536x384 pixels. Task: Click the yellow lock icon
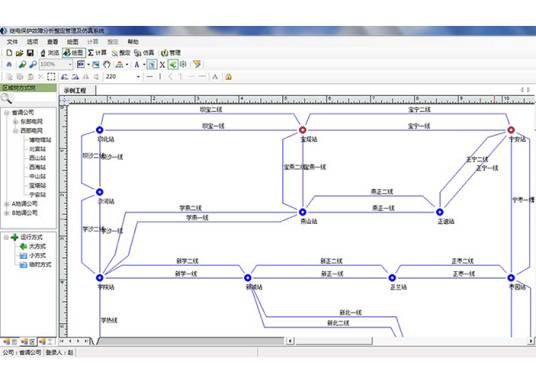pyautogui.click(x=228, y=77)
